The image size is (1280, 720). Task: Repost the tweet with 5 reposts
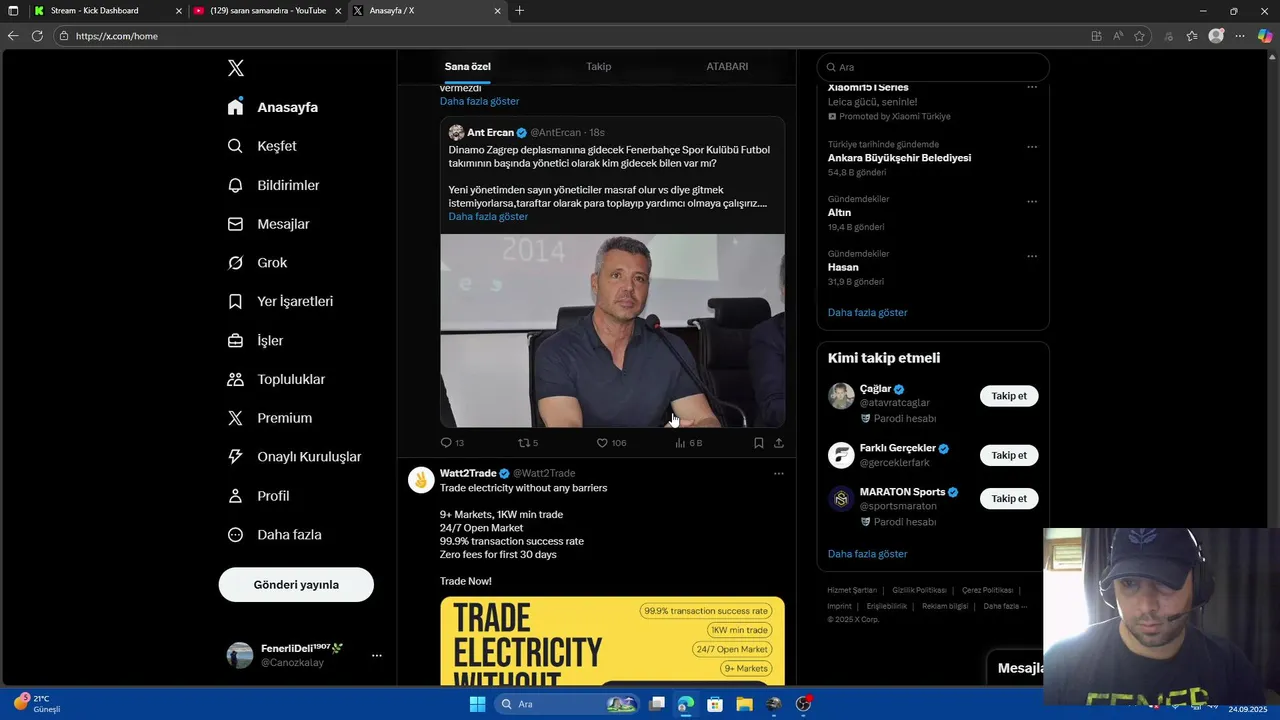pyautogui.click(x=528, y=443)
